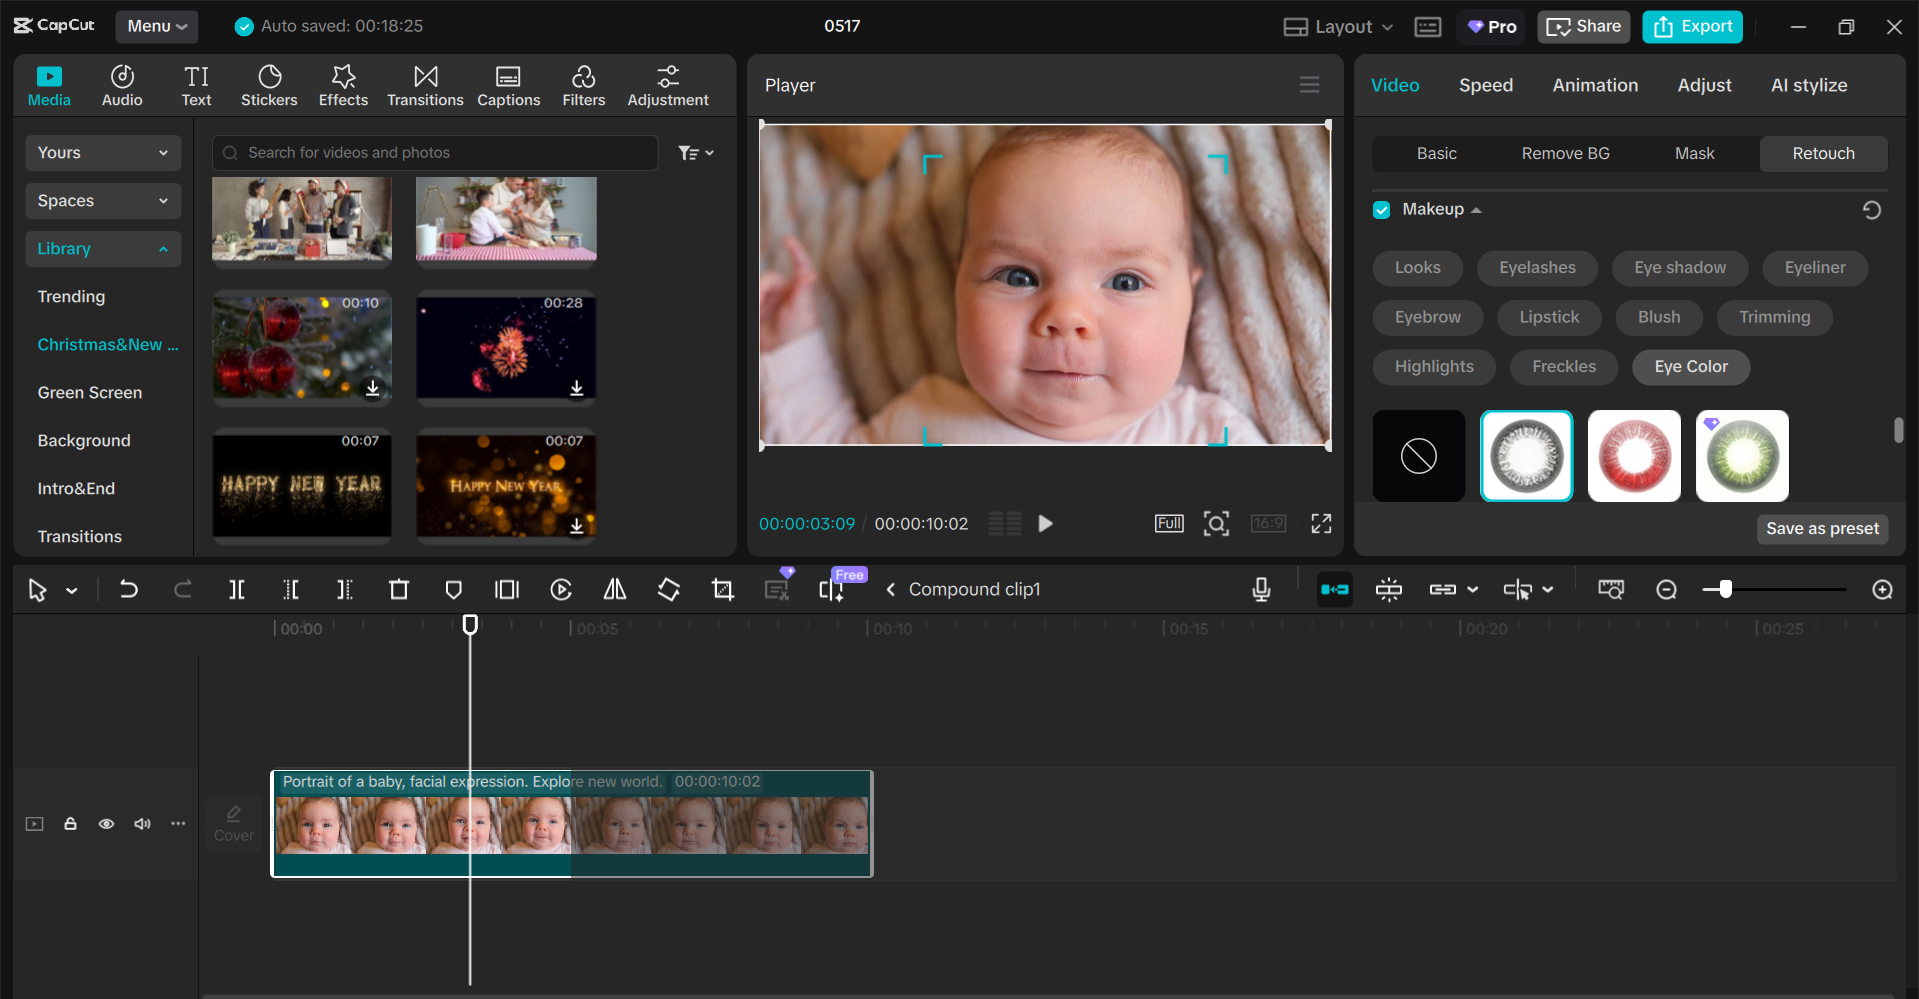Start a voiceover with the Microphone icon

[x=1261, y=589]
